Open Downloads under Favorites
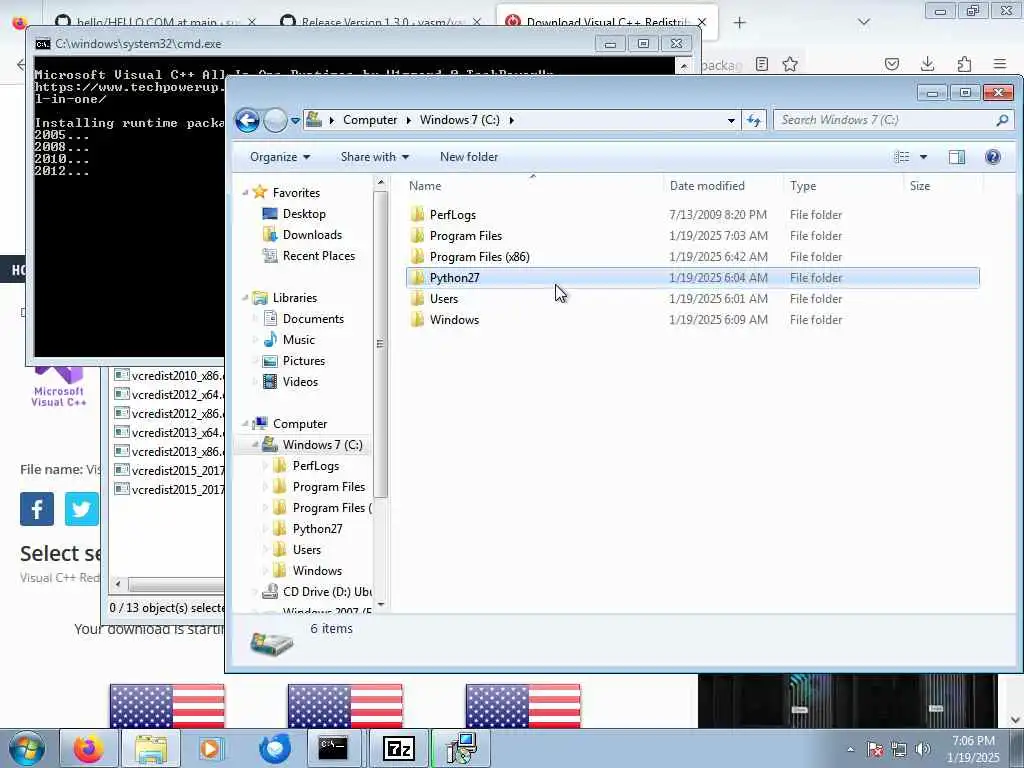1024x768 pixels. tap(312, 234)
